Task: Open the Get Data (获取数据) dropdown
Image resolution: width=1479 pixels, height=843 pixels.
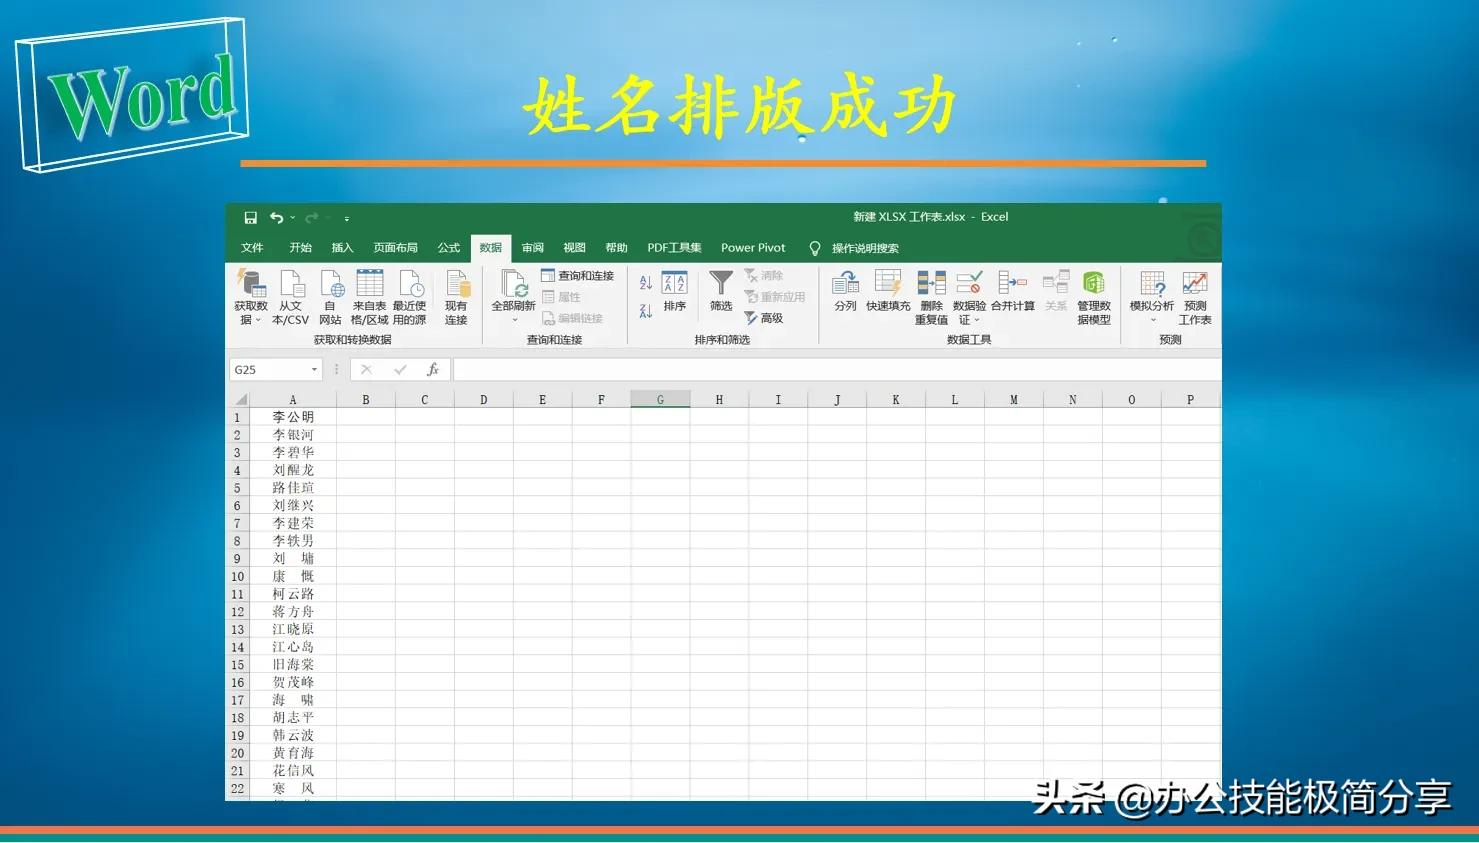Action: (x=251, y=295)
